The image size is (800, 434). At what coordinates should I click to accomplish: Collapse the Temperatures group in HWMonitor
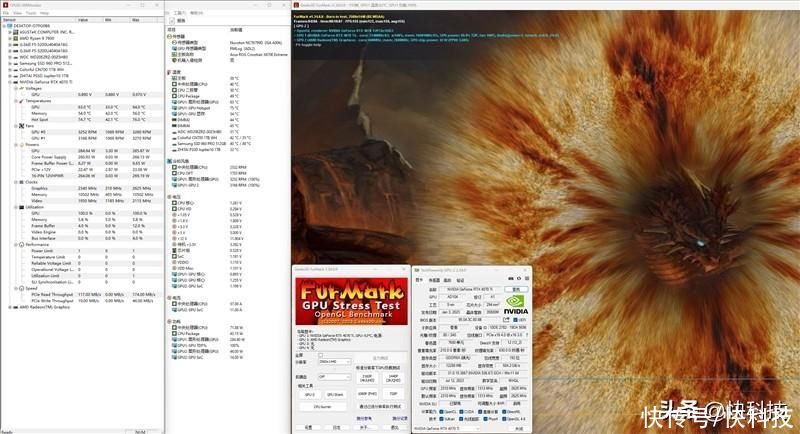click(x=16, y=101)
